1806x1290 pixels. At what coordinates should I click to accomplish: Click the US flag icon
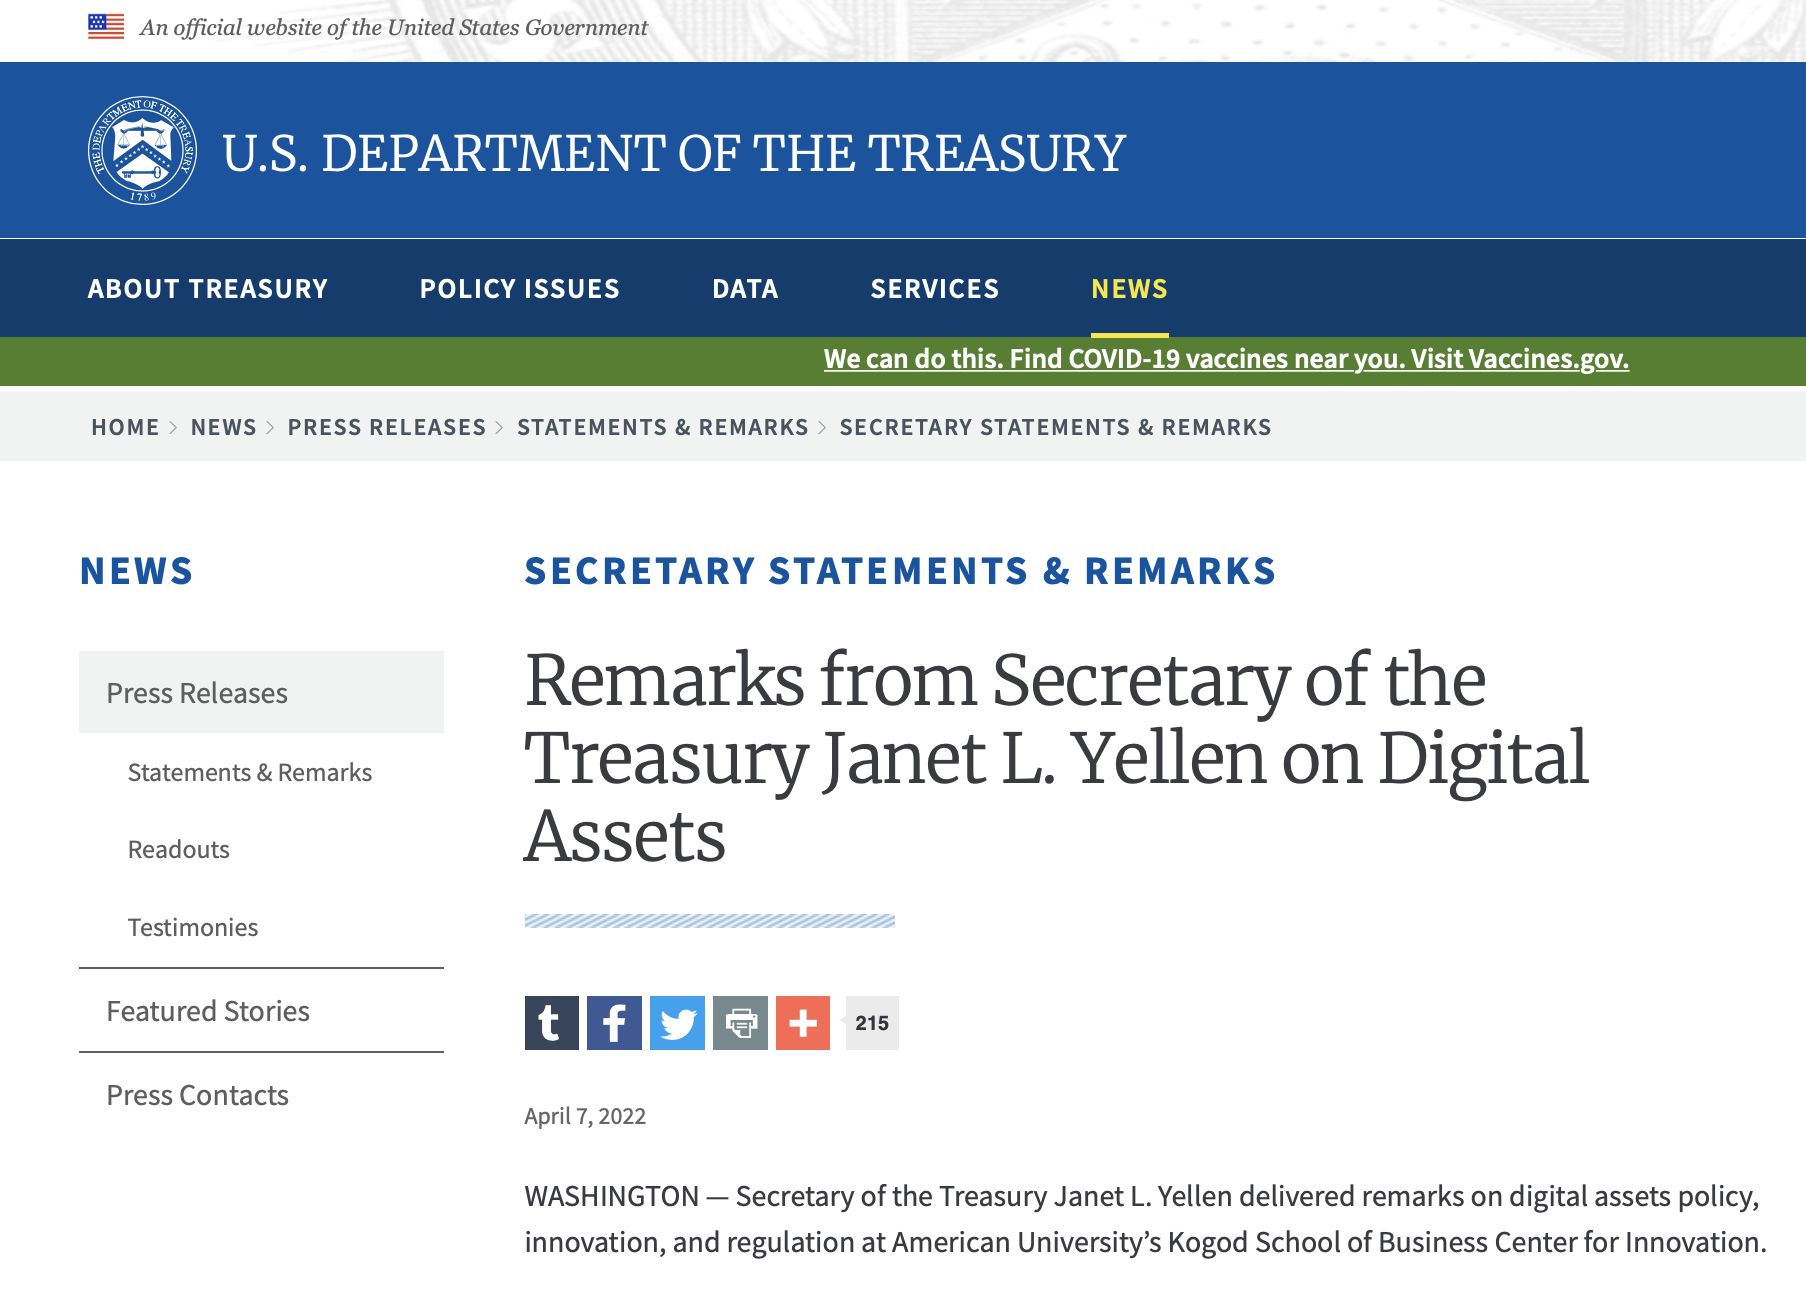point(106,27)
